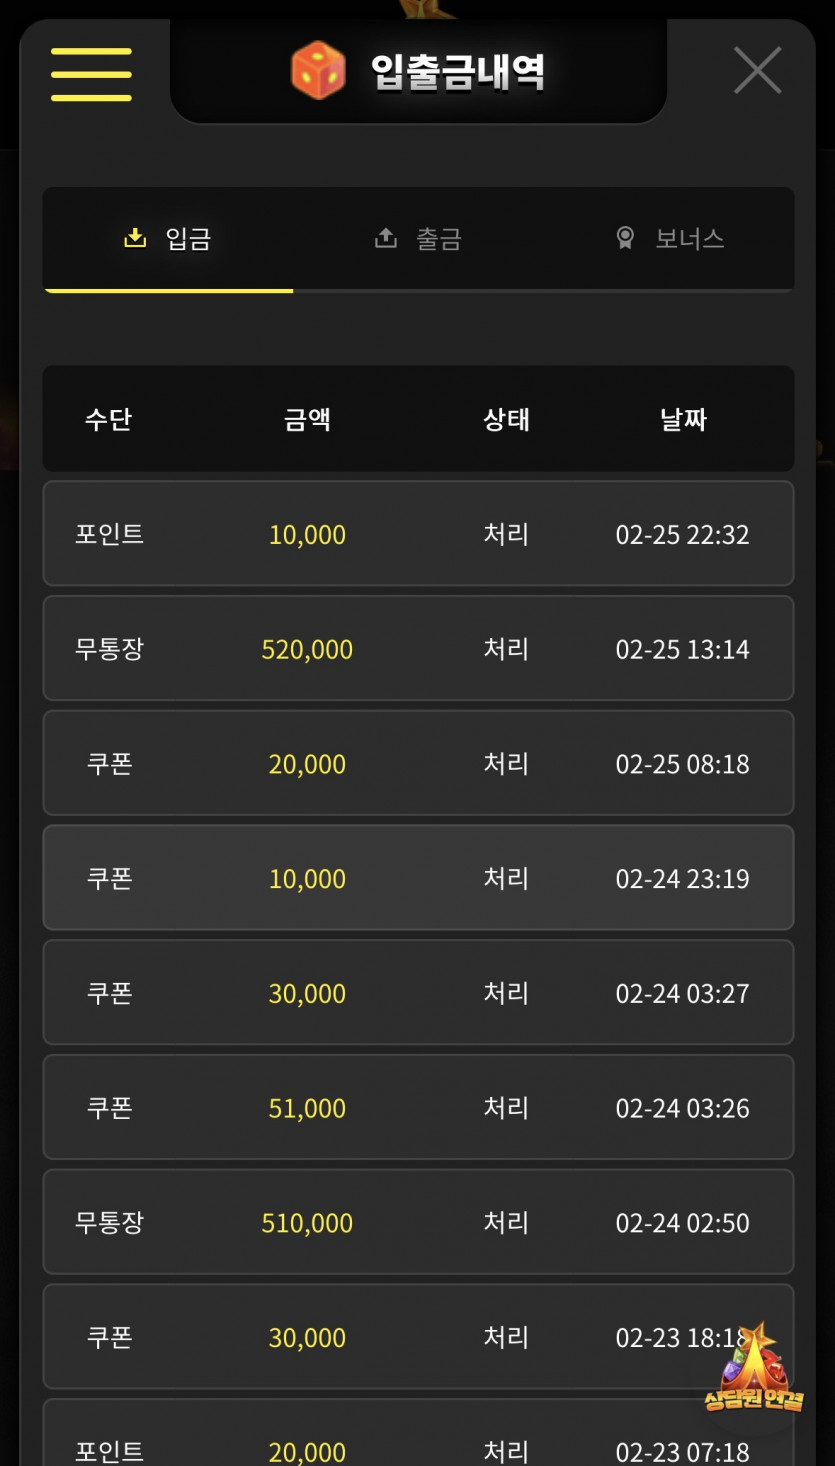Select the 쿠폰 entry dated 02-24 23:19
Image resolution: width=835 pixels, height=1466 pixels.
pyautogui.click(x=418, y=878)
